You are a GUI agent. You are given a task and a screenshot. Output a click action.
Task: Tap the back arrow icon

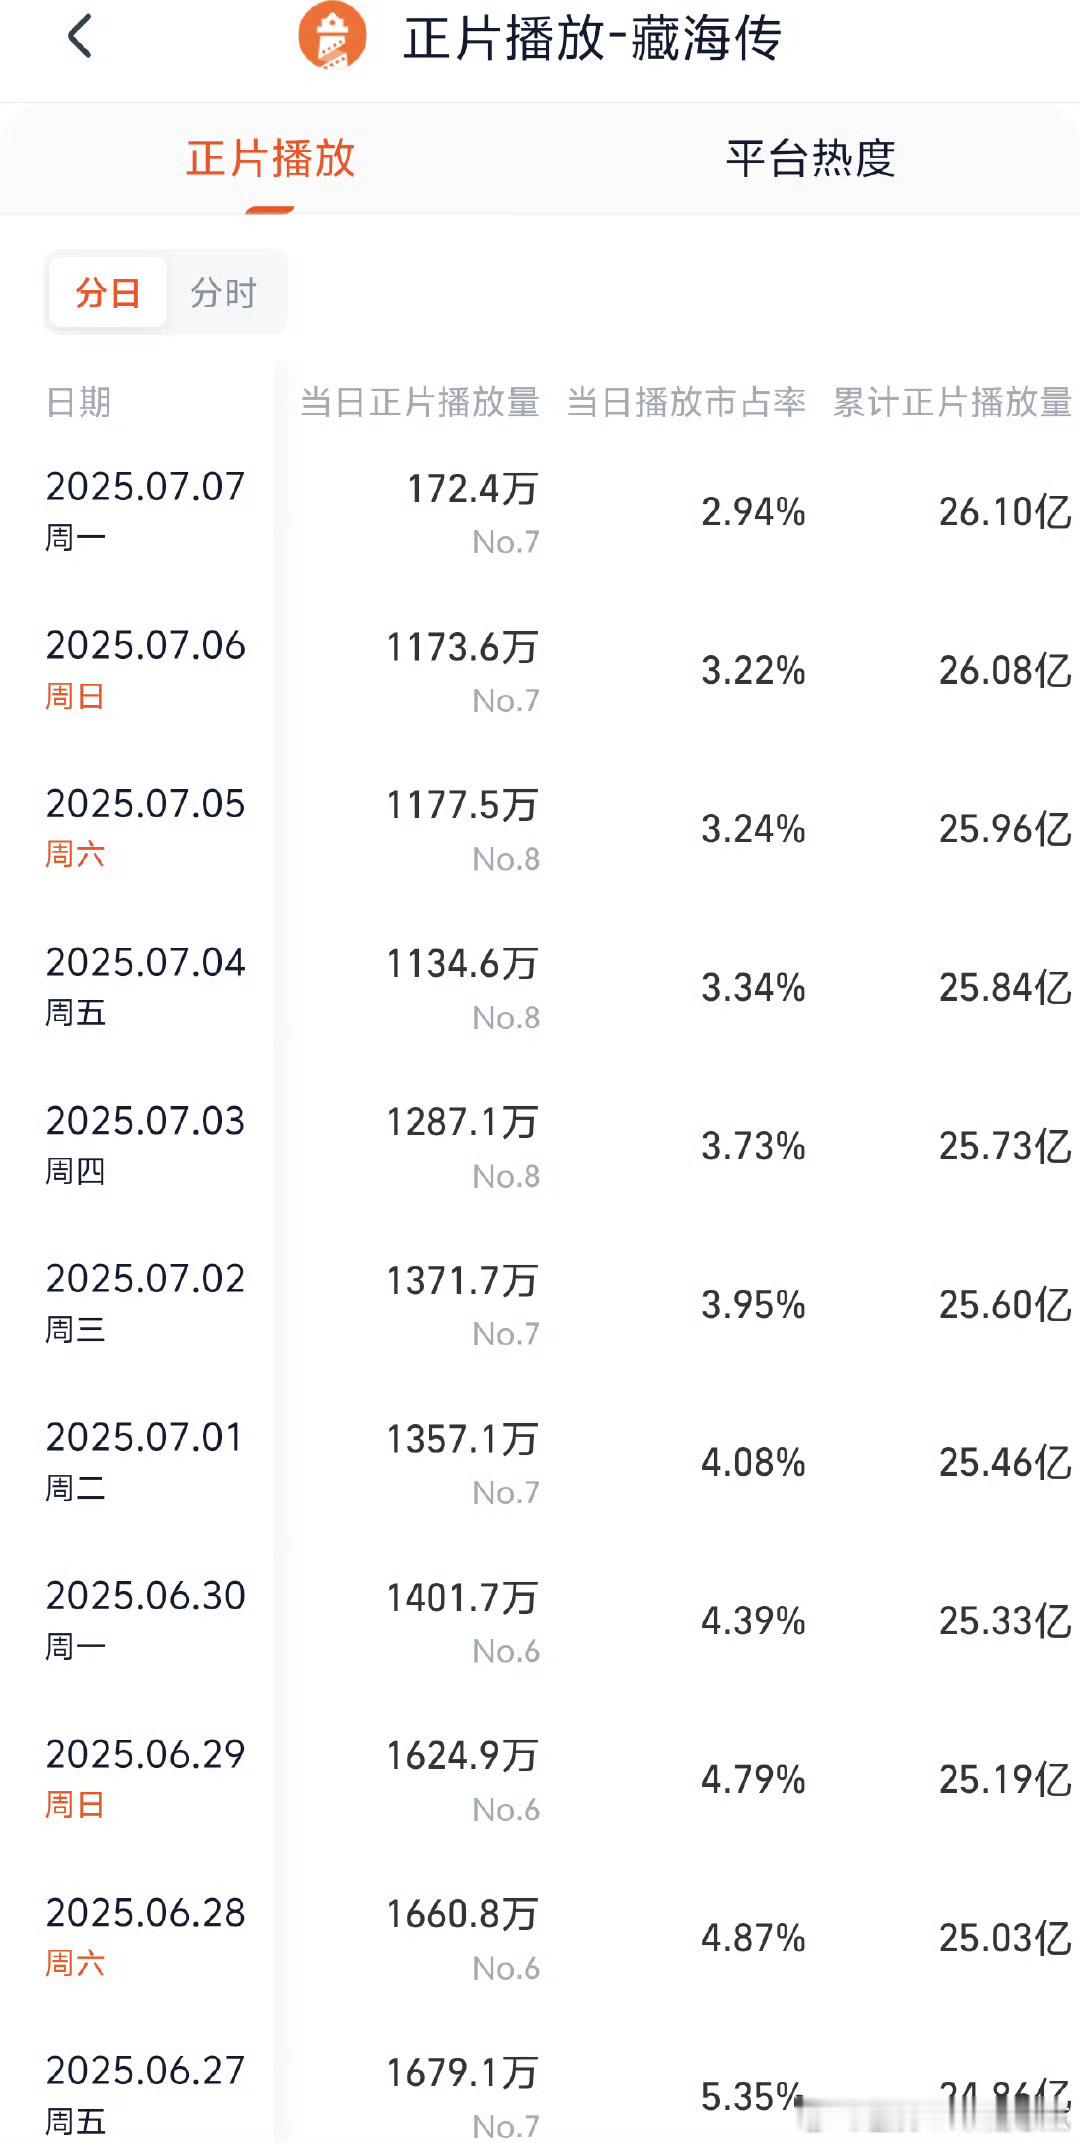80,37
